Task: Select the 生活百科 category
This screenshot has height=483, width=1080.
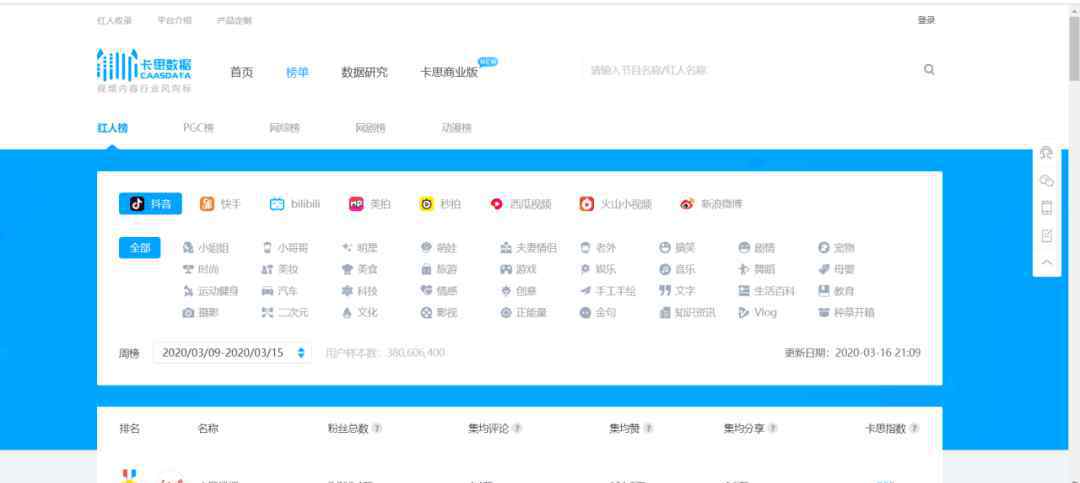Action: click(766, 291)
